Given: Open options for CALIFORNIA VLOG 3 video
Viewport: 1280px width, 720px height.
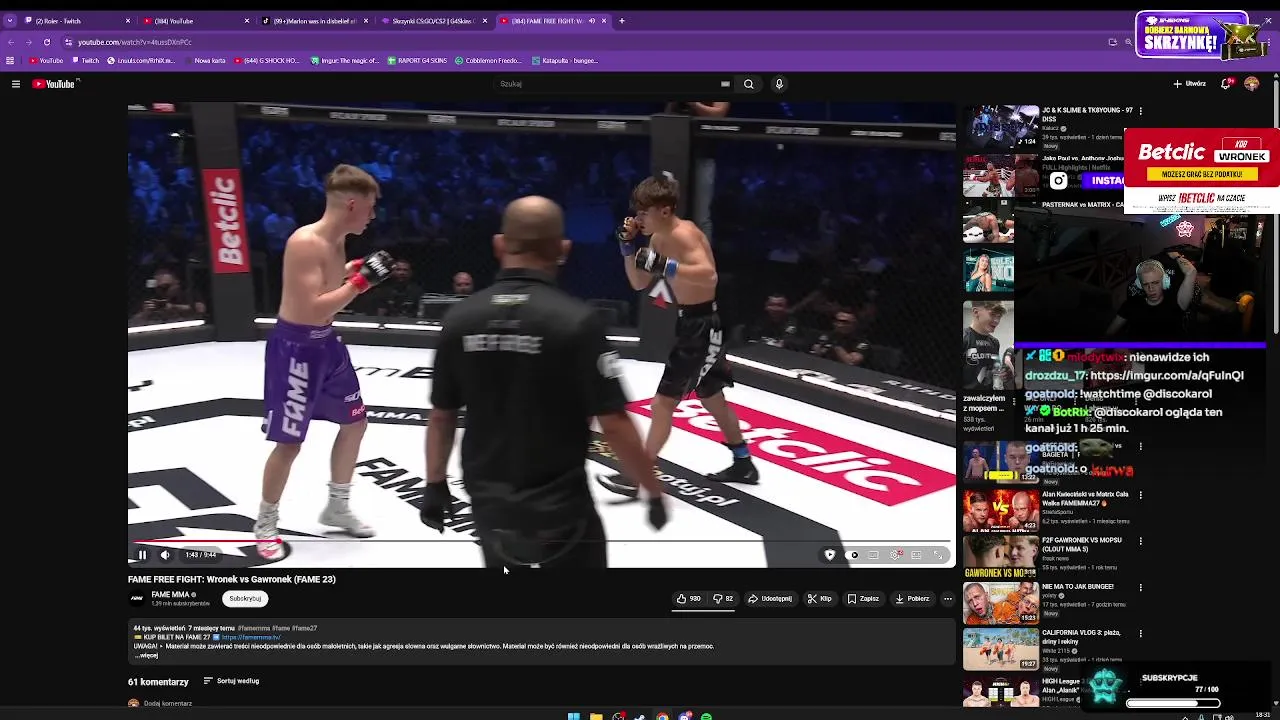Looking at the screenshot, I should tap(1141, 633).
